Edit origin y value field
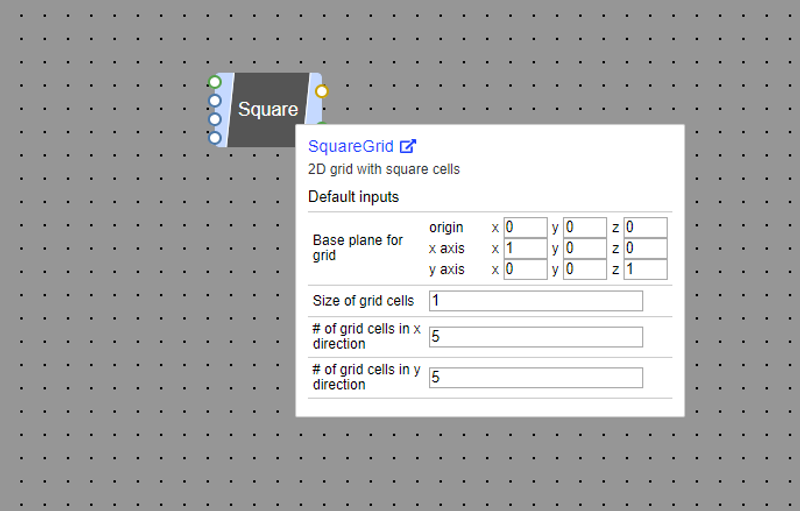The height and width of the screenshot is (511, 800). coord(585,227)
